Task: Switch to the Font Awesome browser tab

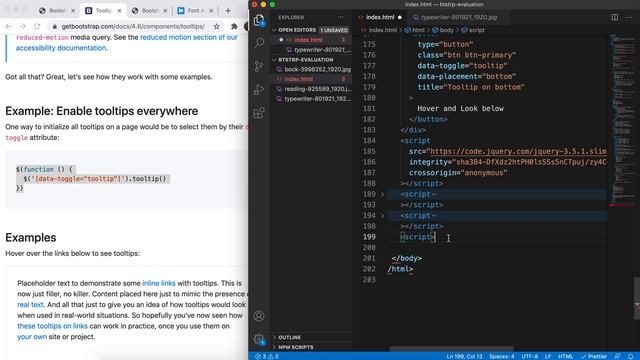Action: tap(195, 11)
